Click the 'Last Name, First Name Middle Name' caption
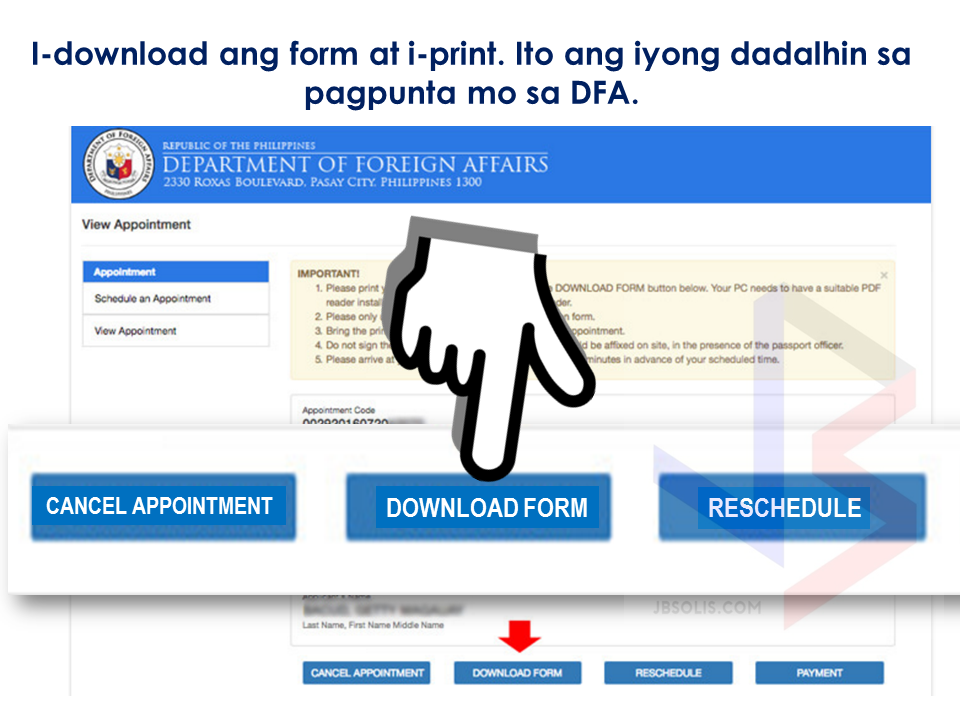Image resolution: width=960 pixels, height=720 pixels. pyautogui.click(x=373, y=625)
